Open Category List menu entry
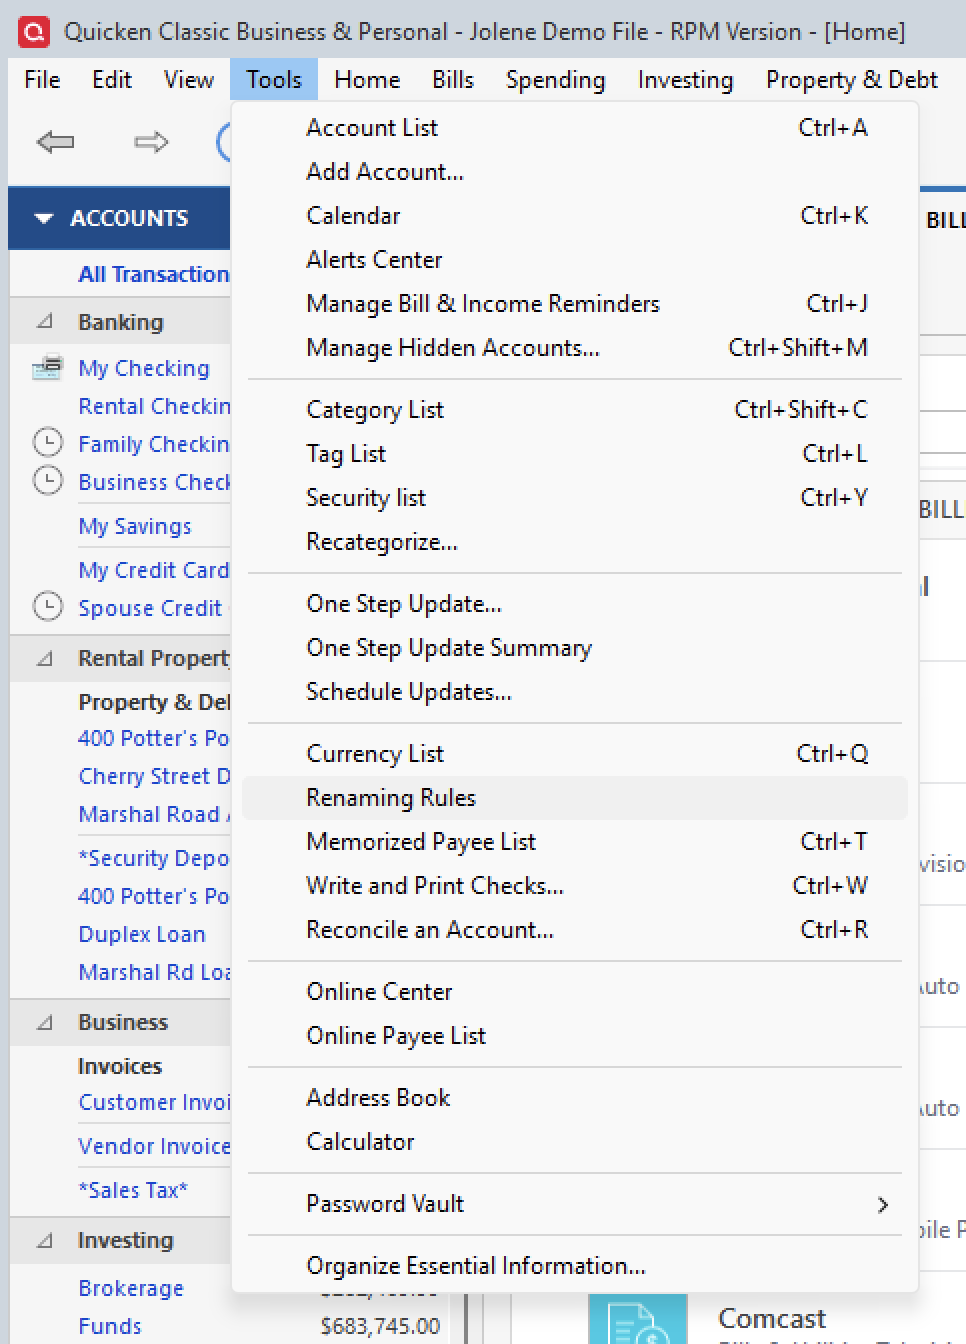 575,410
